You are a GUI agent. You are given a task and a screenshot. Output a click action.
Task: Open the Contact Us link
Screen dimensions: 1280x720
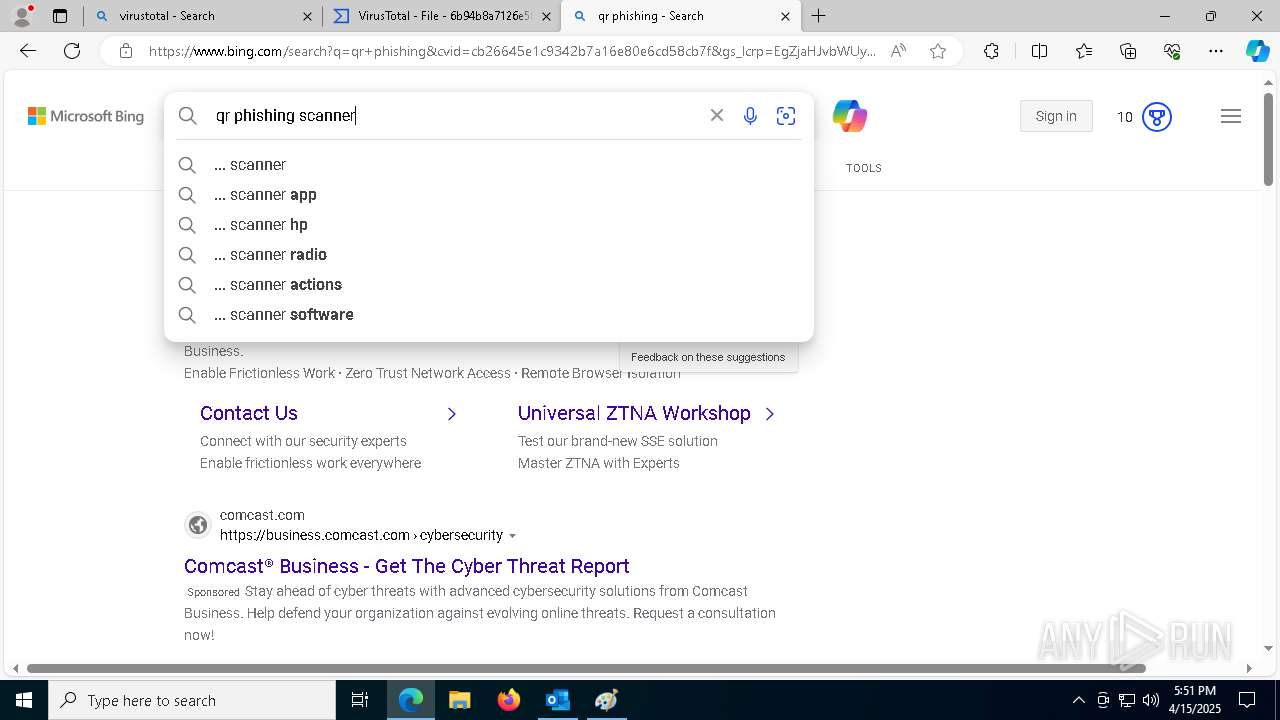[x=249, y=413]
